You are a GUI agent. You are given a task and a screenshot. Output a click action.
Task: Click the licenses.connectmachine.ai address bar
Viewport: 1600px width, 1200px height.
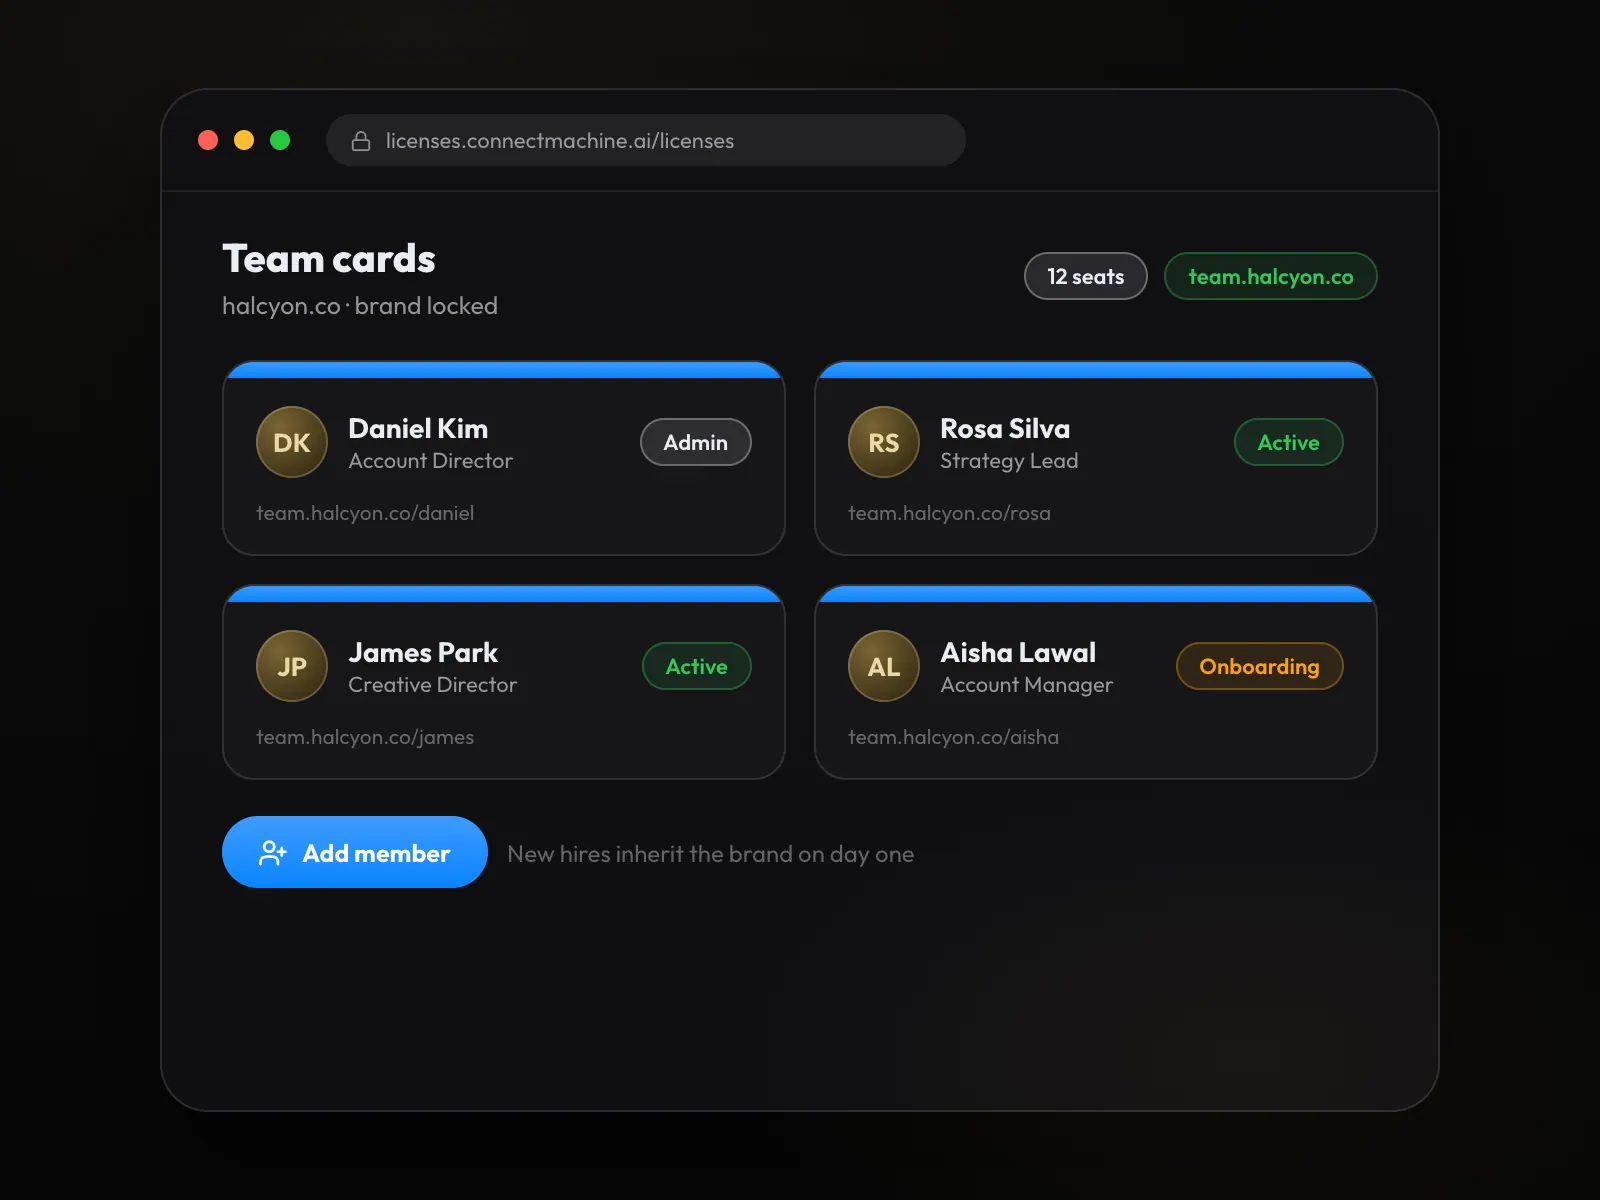pos(646,140)
